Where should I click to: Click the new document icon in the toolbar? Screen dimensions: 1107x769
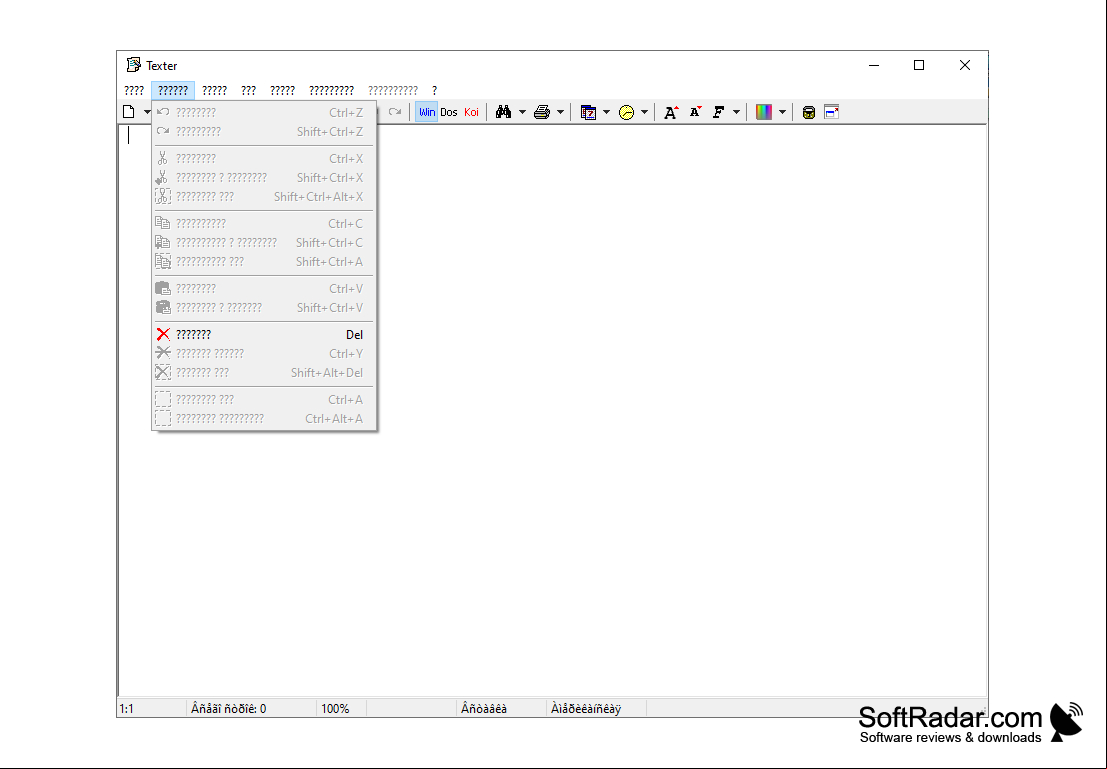pos(128,112)
